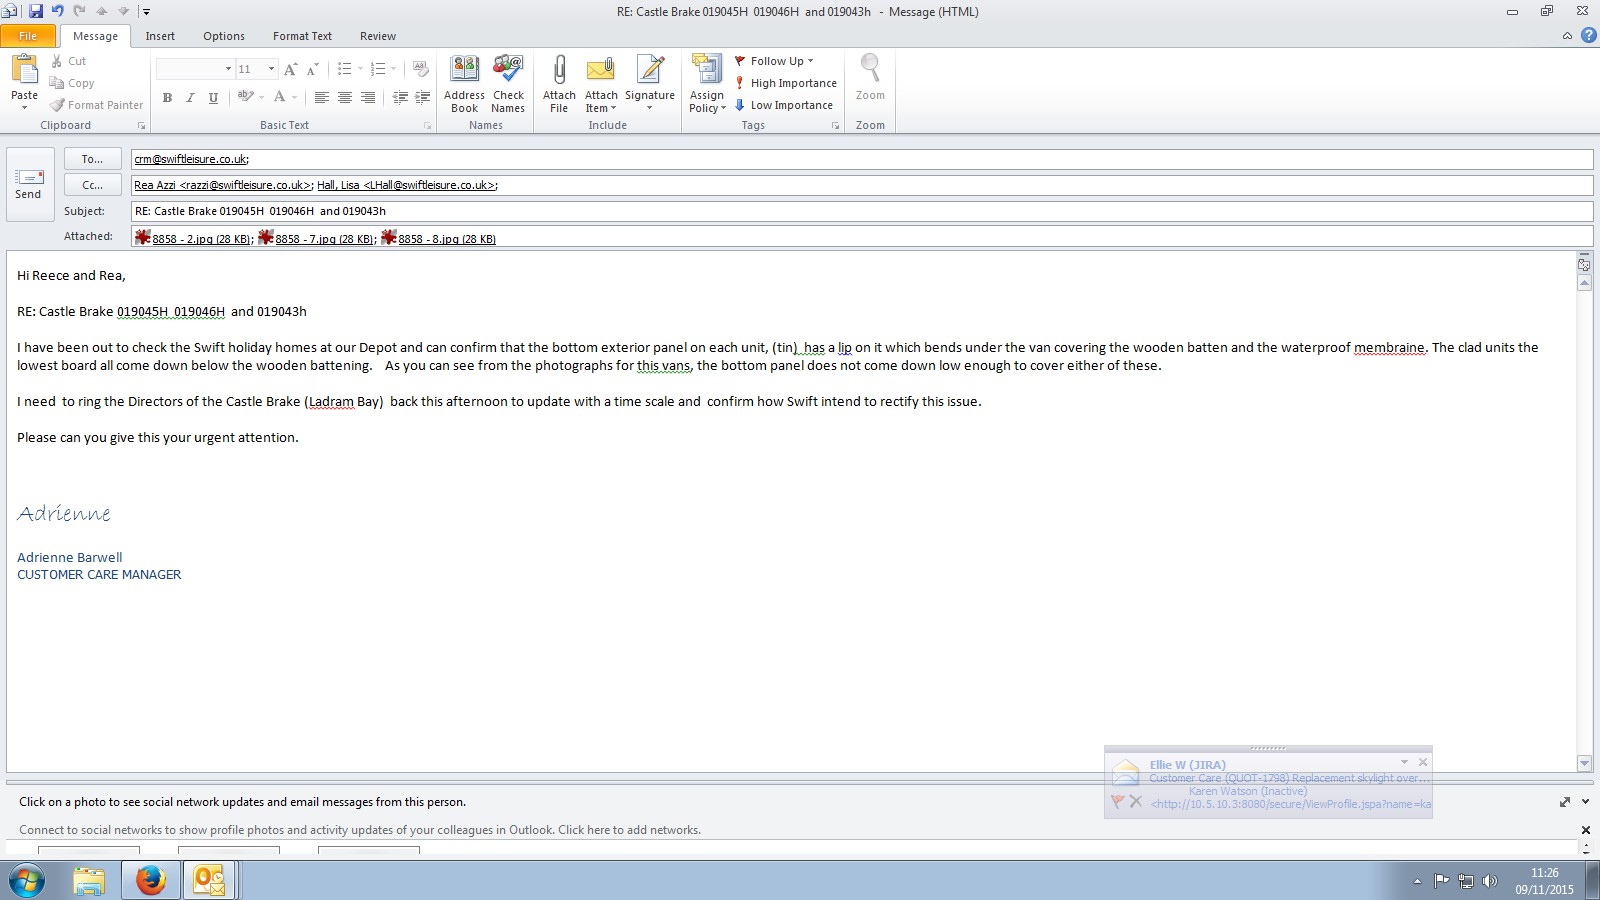Activate the Format Painter tool
This screenshot has width=1600, height=900.
[x=97, y=105]
